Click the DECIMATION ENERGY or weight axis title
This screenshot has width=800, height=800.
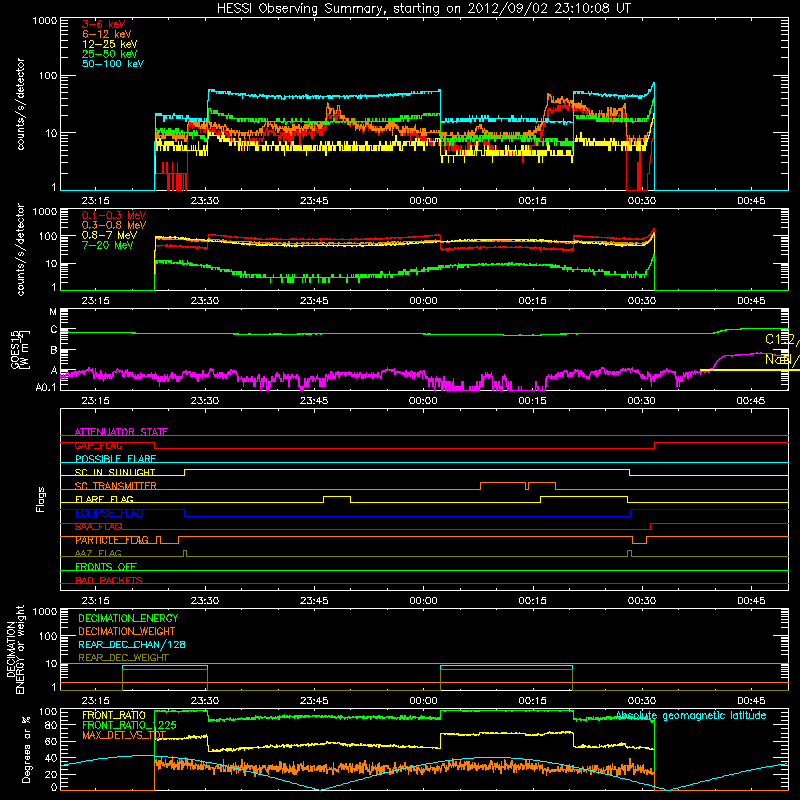coord(15,649)
